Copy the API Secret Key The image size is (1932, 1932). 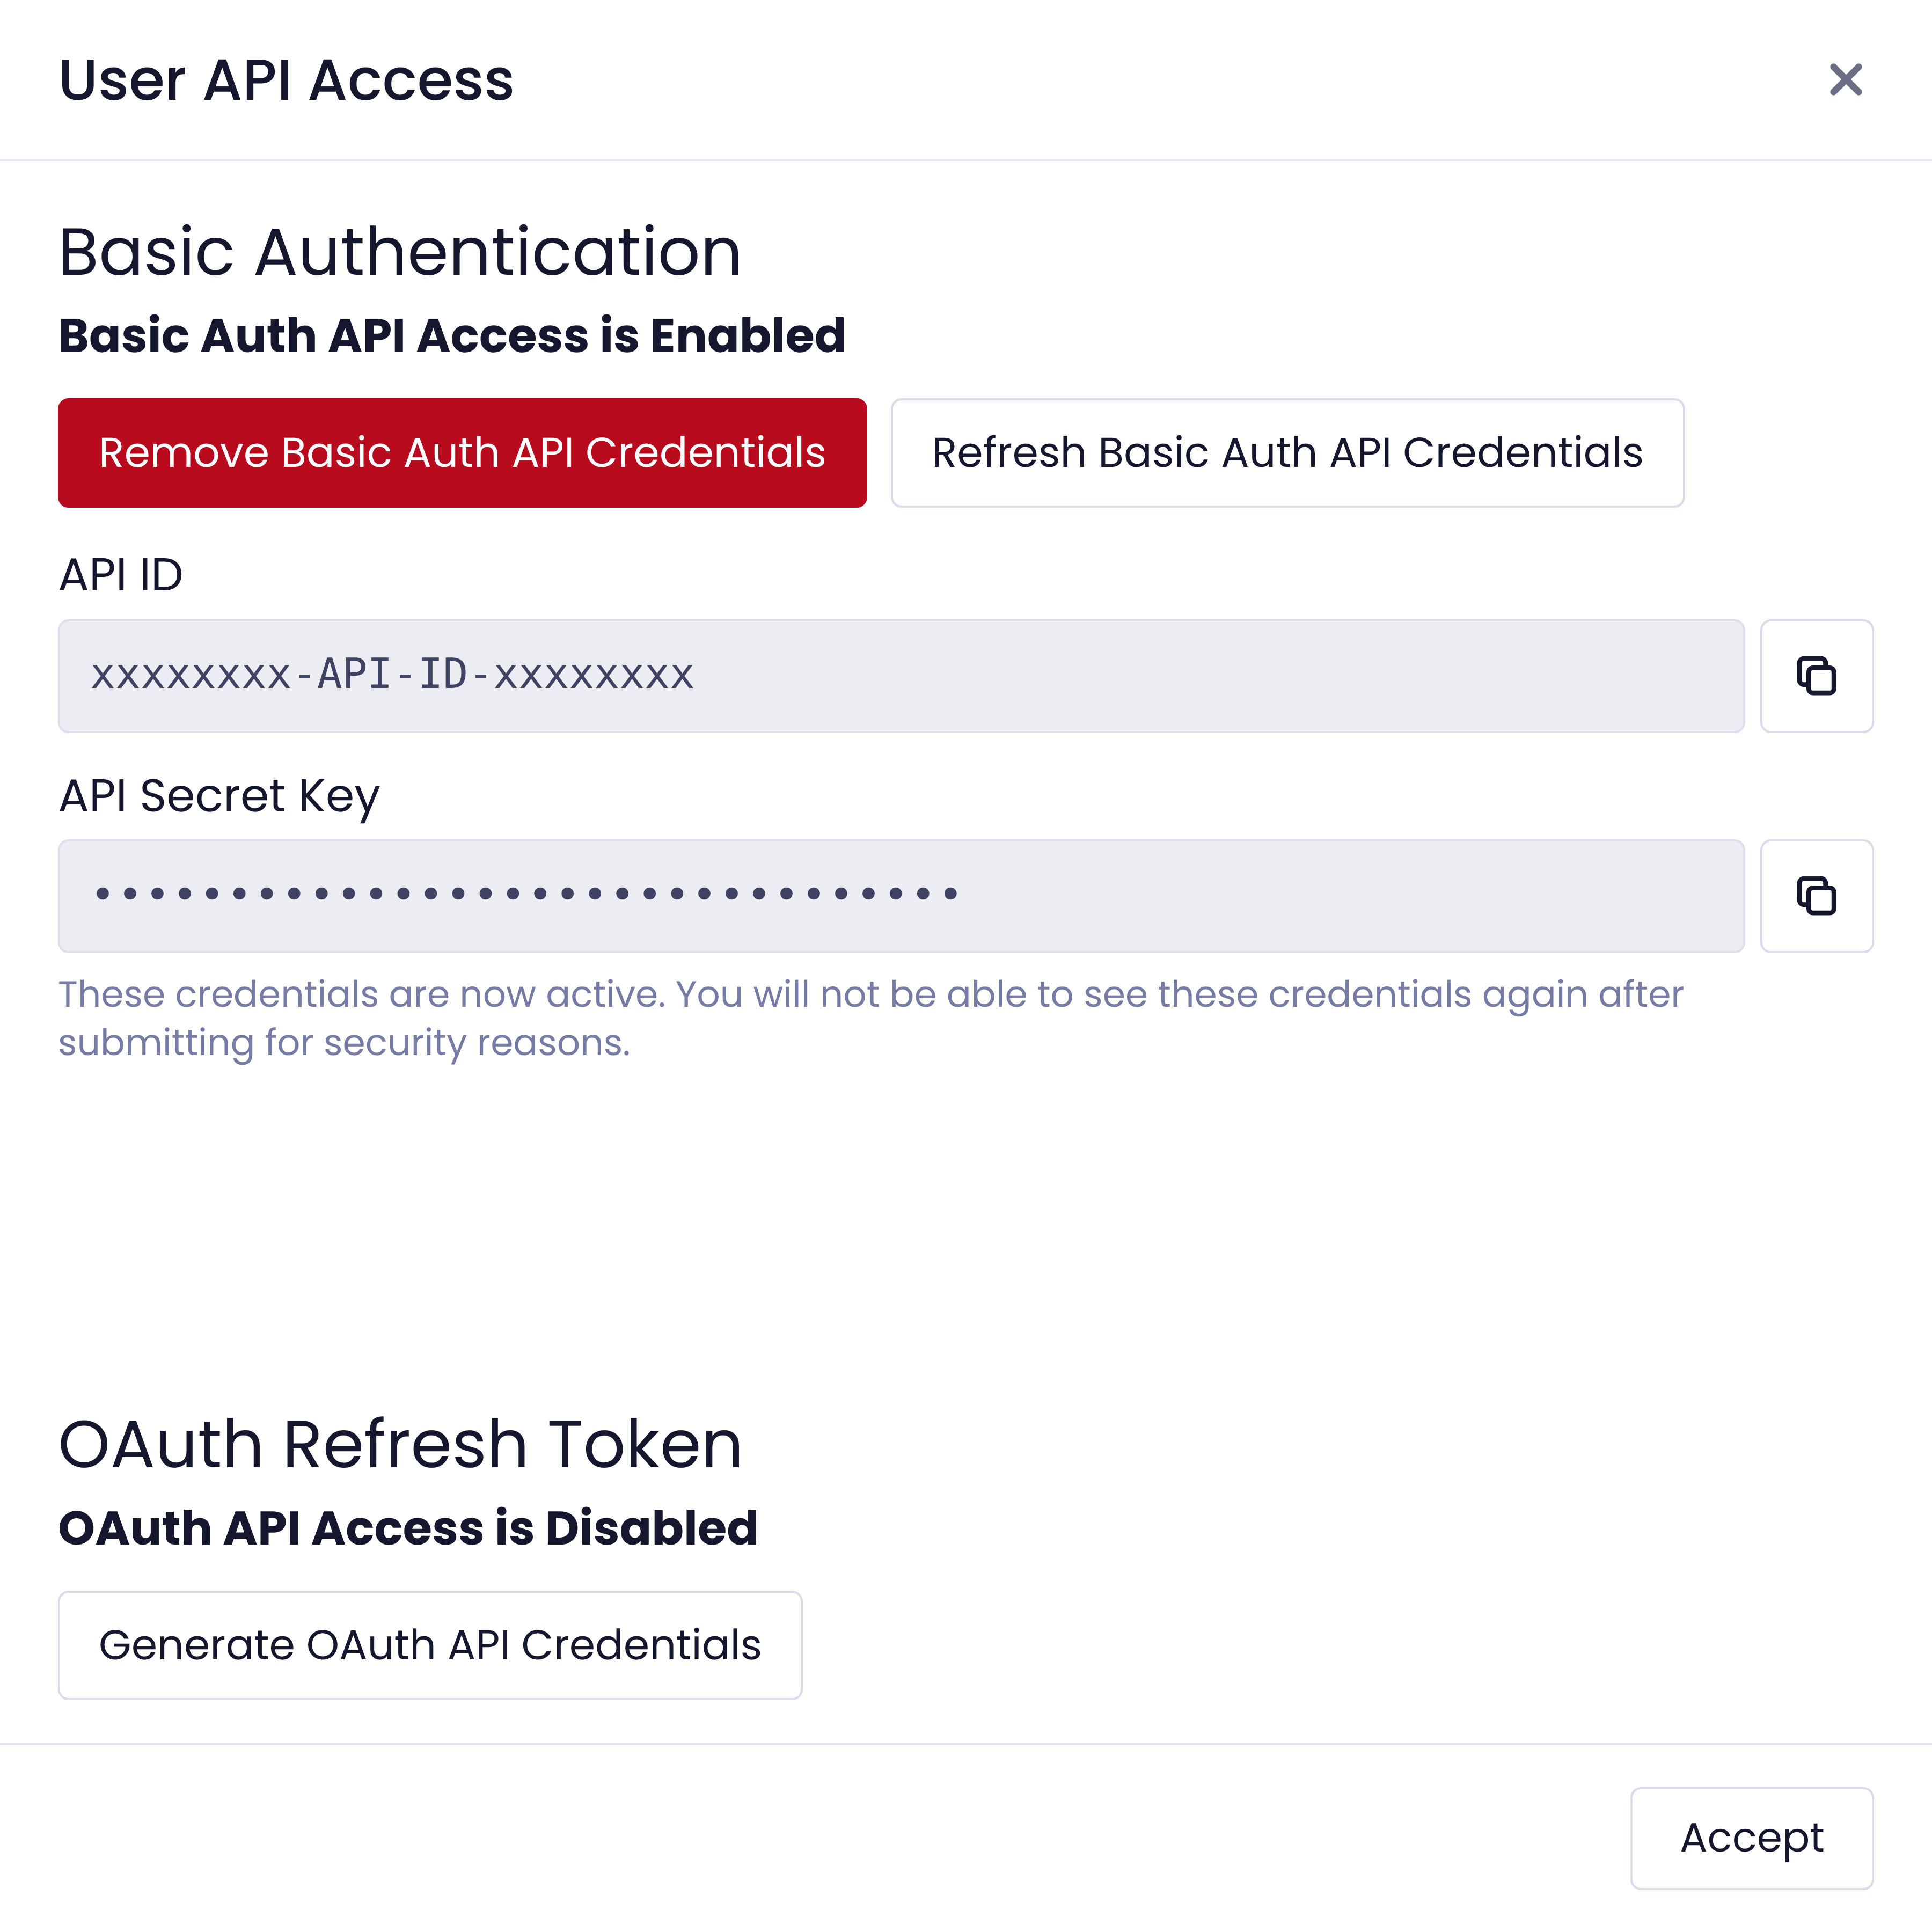(x=1816, y=896)
